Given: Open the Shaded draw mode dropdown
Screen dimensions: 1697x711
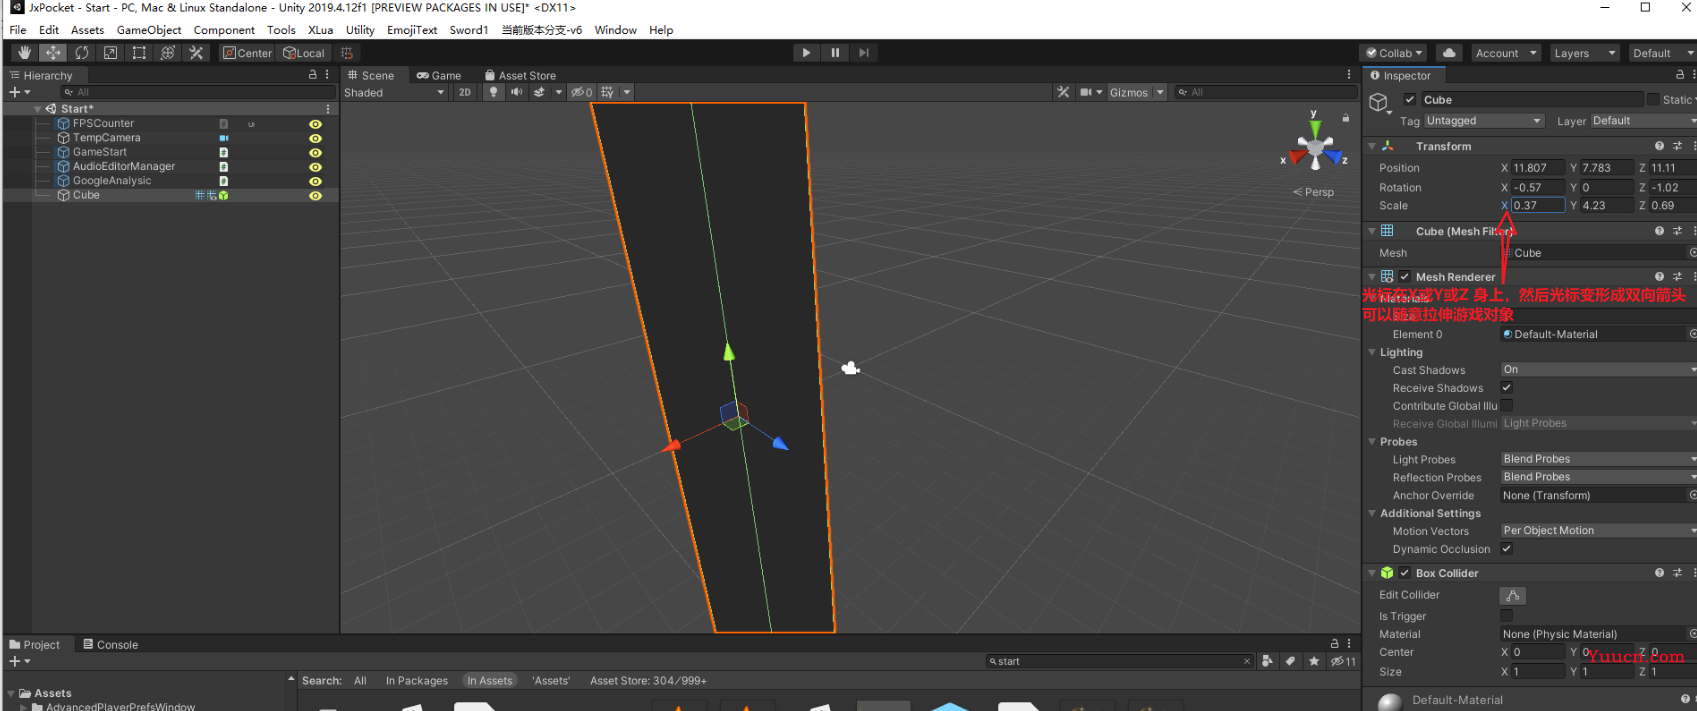Looking at the screenshot, I should pos(394,92).
